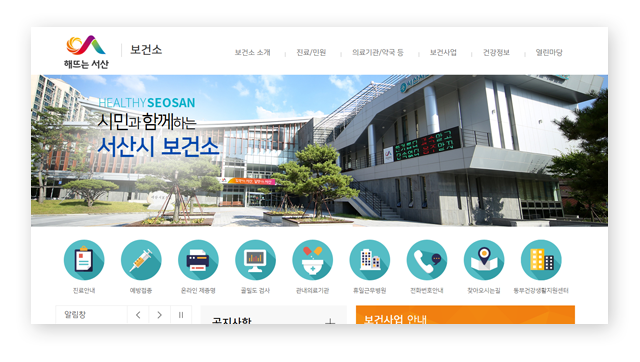This screenshot has width=640, height=362.
Task: Select the 온라인 제증명 printer icon
Action: tap(198, 260)
